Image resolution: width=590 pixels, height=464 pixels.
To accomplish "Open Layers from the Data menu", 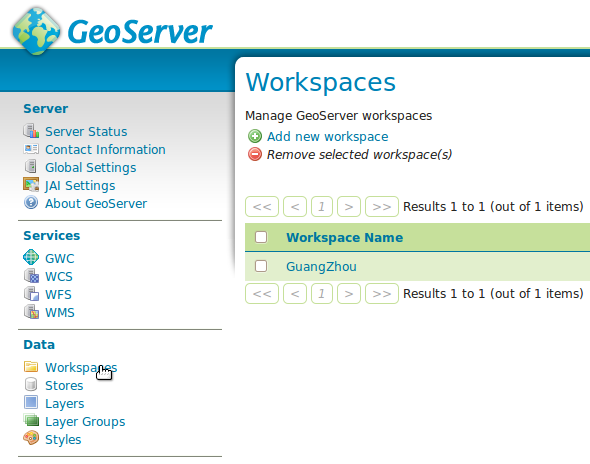I will coord(65,403).
